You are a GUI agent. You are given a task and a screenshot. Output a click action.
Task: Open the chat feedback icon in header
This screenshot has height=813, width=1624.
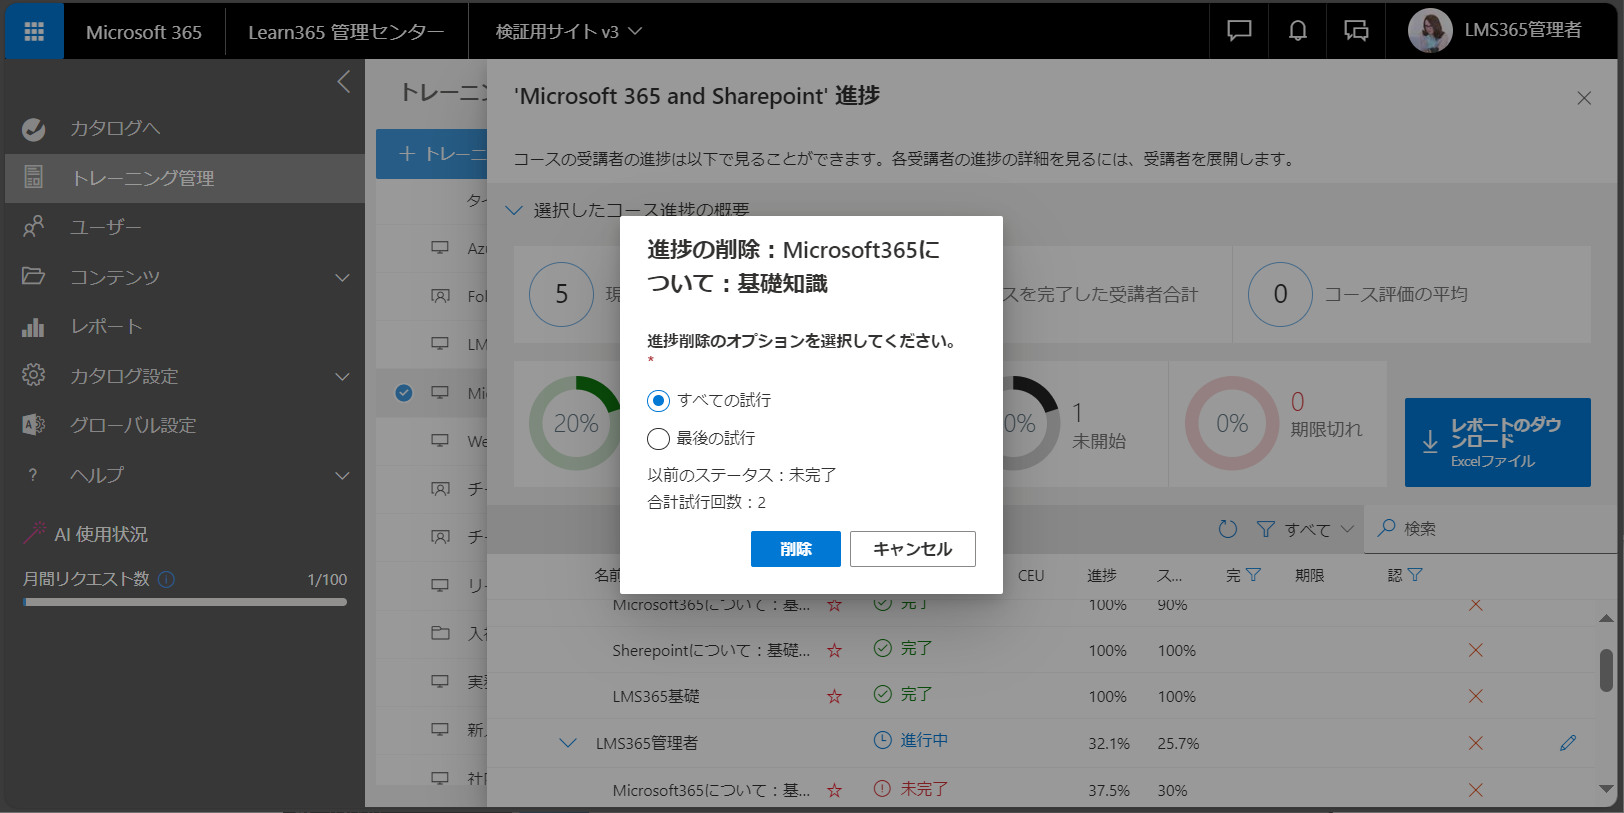(x=1239, y=31)
